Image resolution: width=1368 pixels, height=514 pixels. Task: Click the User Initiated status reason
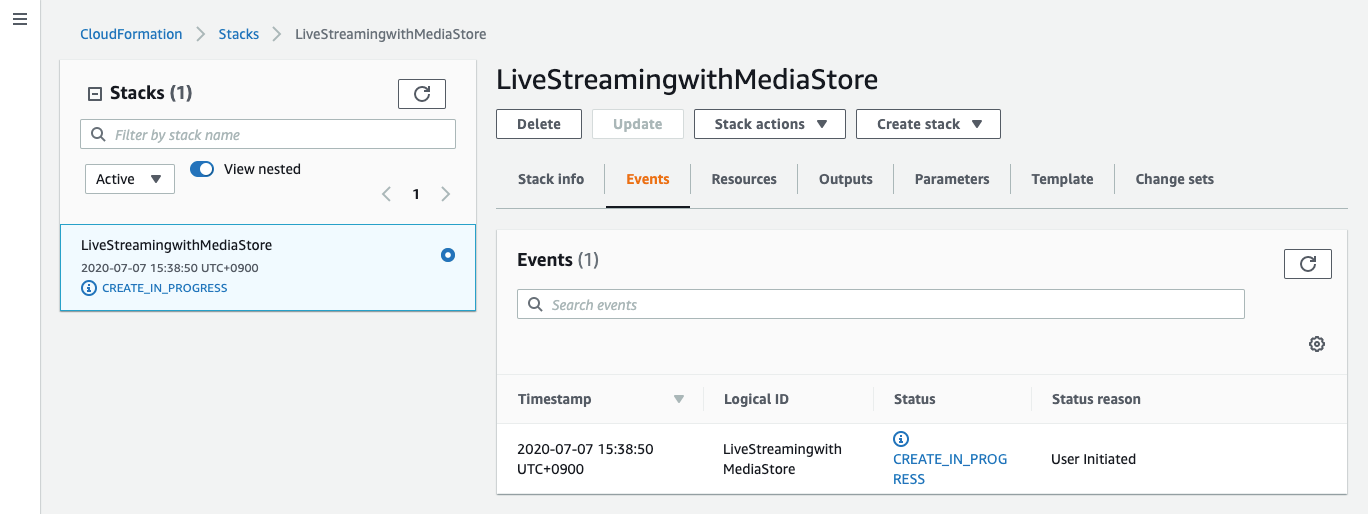[1093, 459]
